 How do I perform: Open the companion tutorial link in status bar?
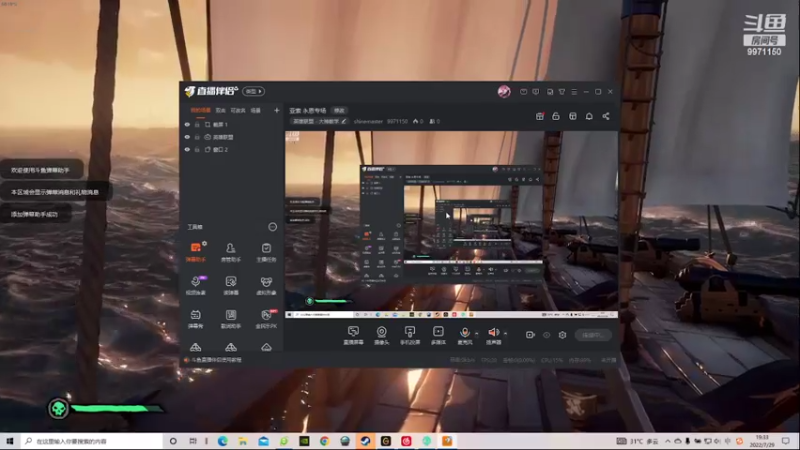(x=216, y=360)
